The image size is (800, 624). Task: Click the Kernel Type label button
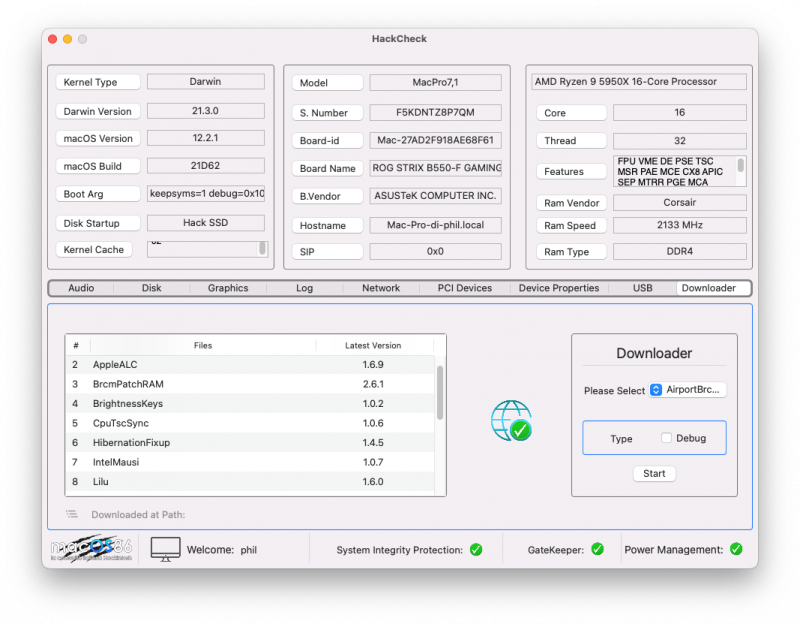97,82
